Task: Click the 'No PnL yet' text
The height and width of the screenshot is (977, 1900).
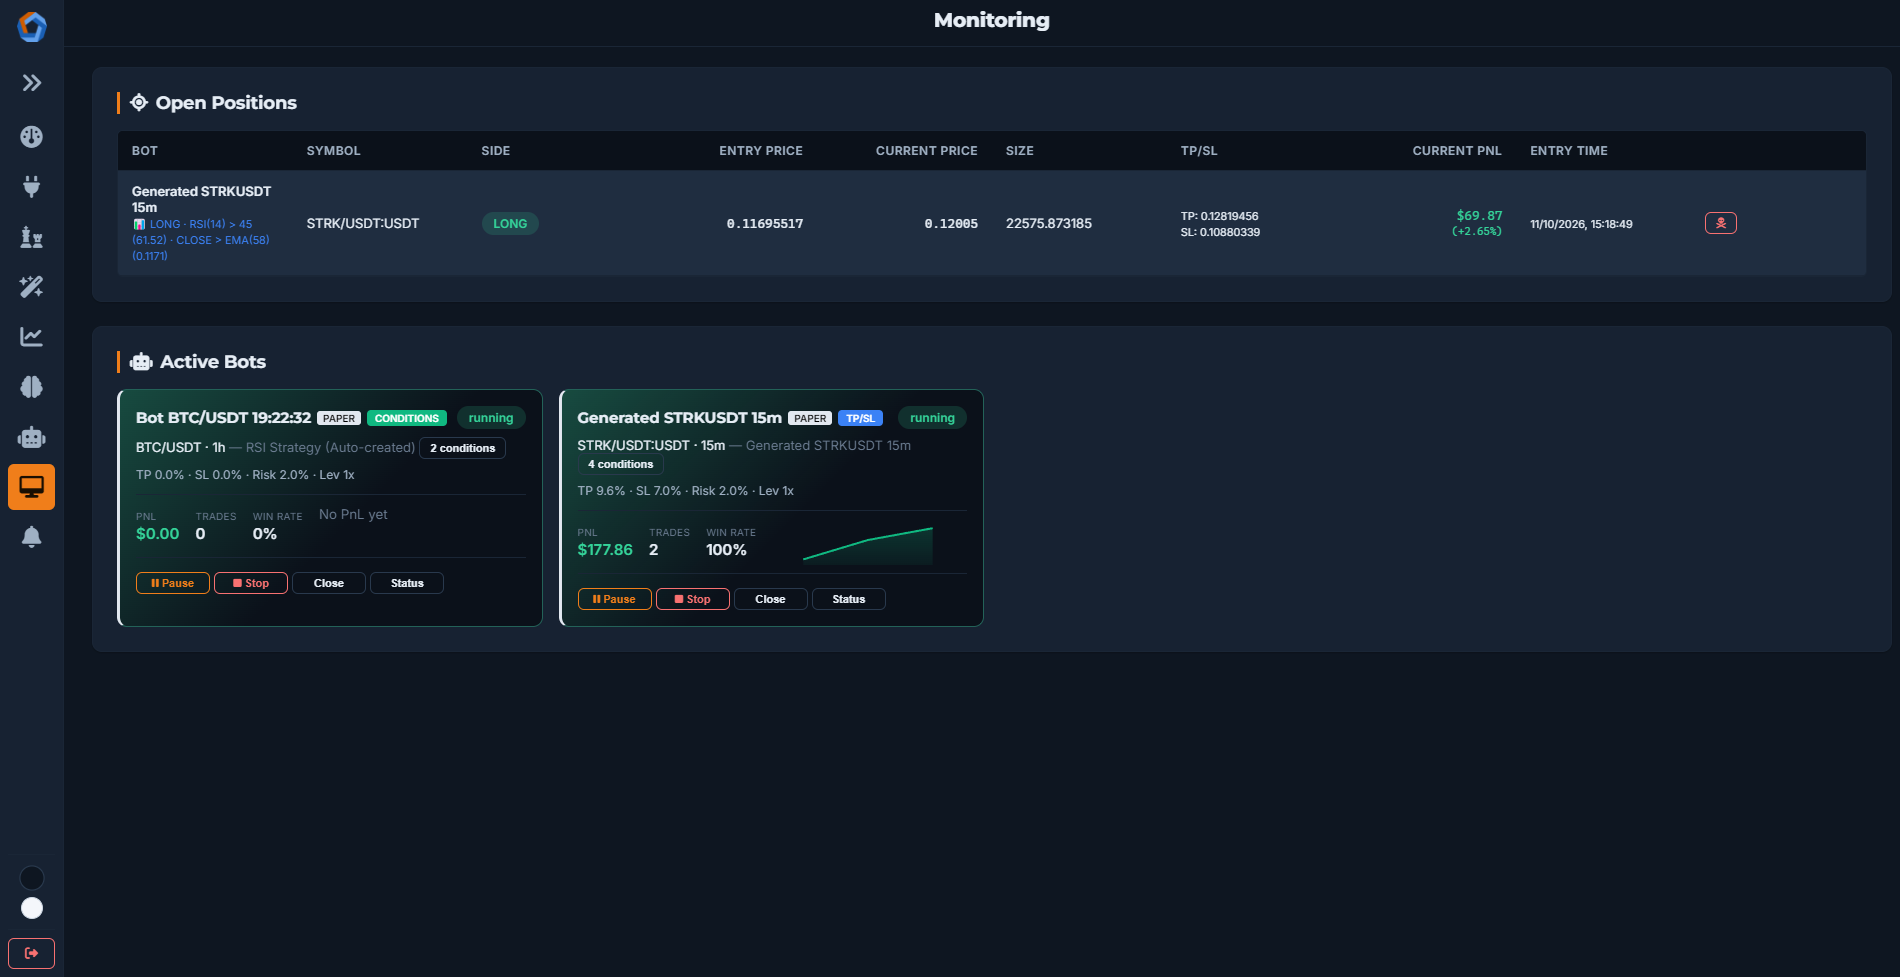Action: (x=353, y=514)
